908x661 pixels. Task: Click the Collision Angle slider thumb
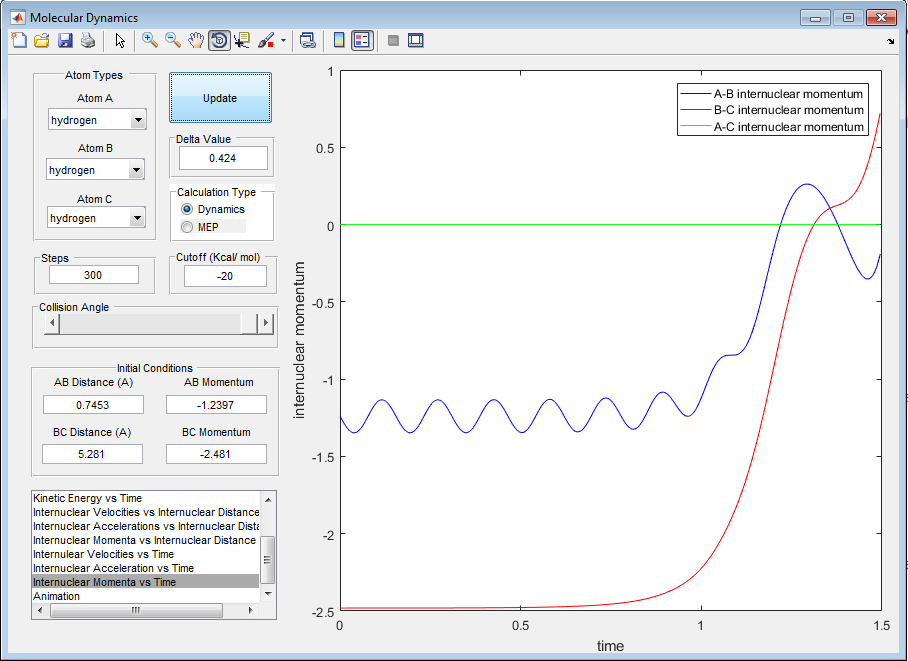[x=250, y=323]
